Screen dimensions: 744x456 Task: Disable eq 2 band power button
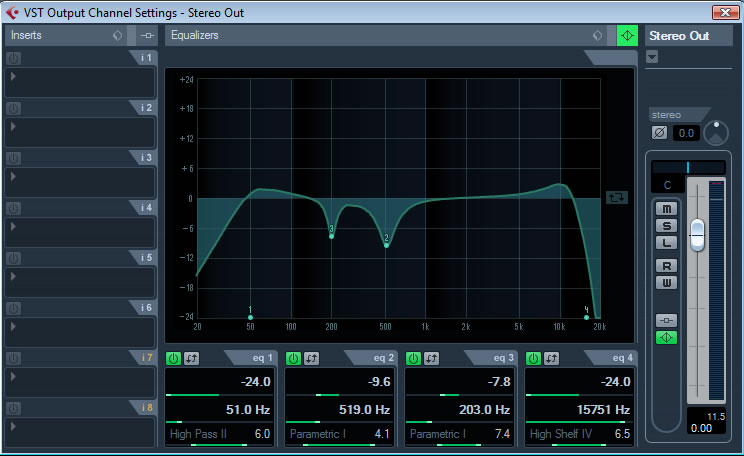(x=293, y=358)
